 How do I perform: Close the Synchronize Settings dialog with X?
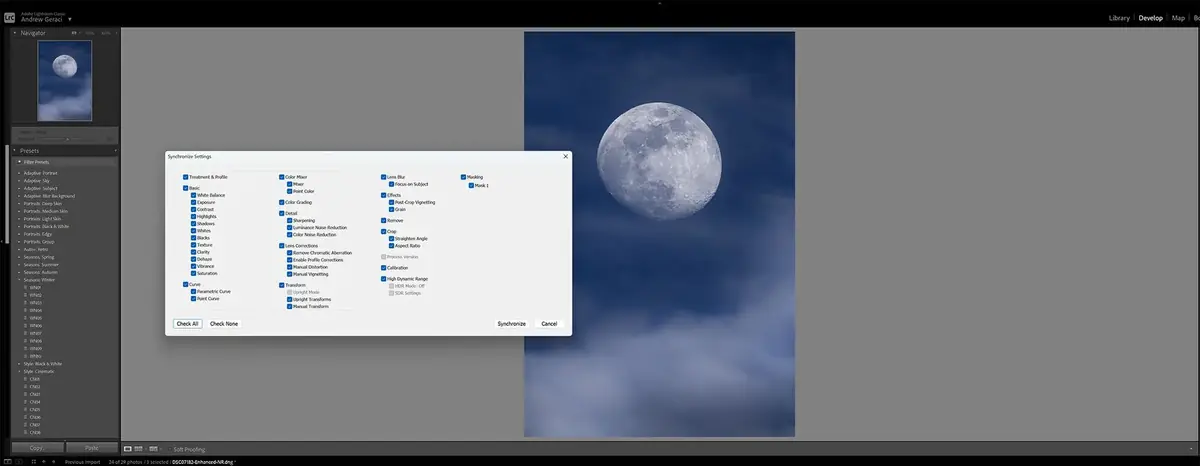(565, 156)
